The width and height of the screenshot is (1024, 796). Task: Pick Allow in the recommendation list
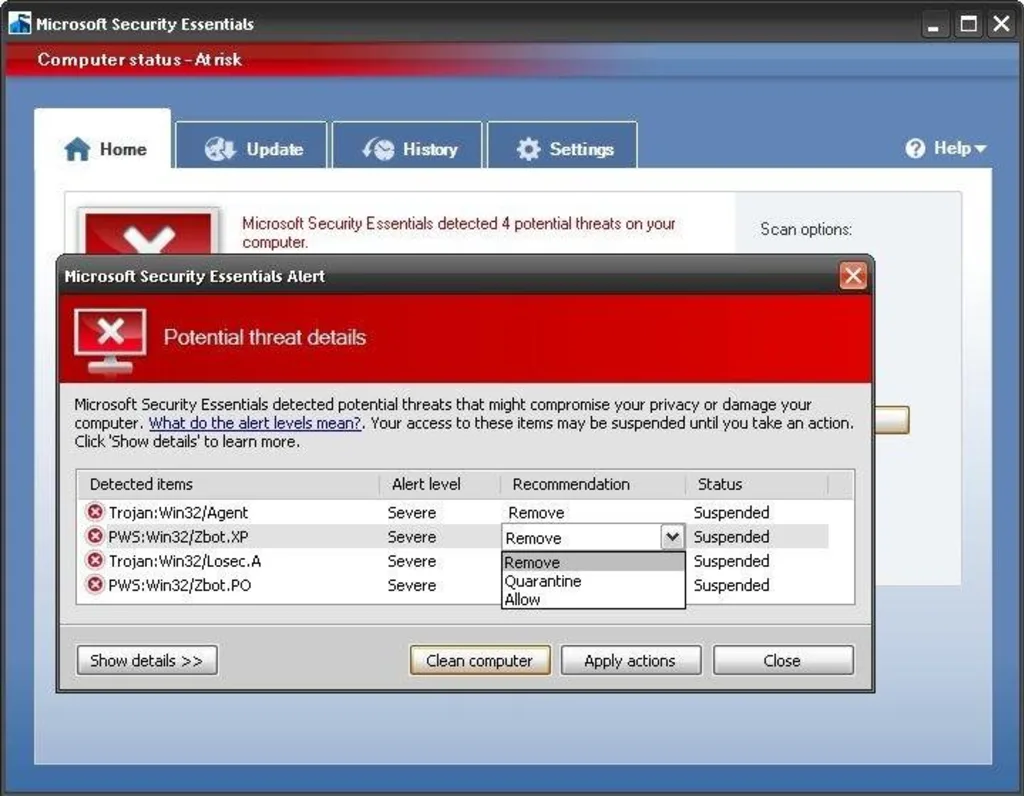click(523, 600)
